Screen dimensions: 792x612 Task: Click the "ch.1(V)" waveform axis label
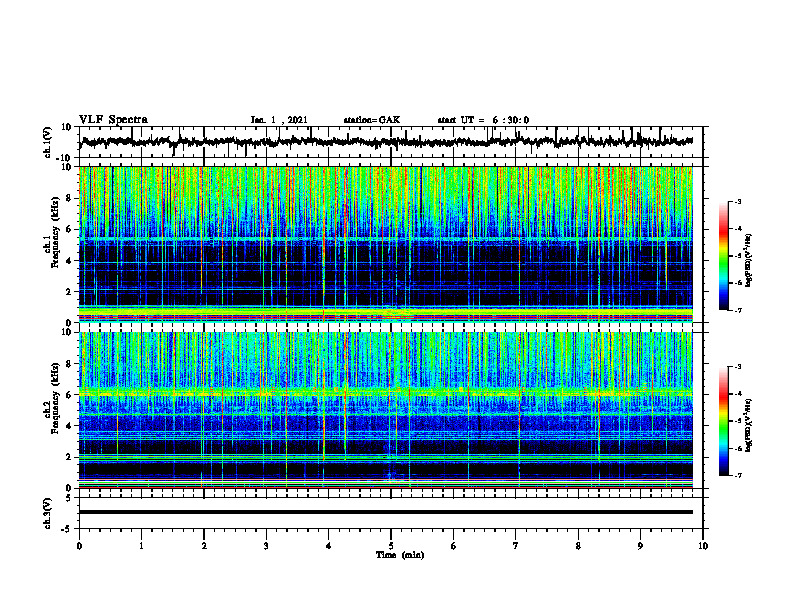48,142
